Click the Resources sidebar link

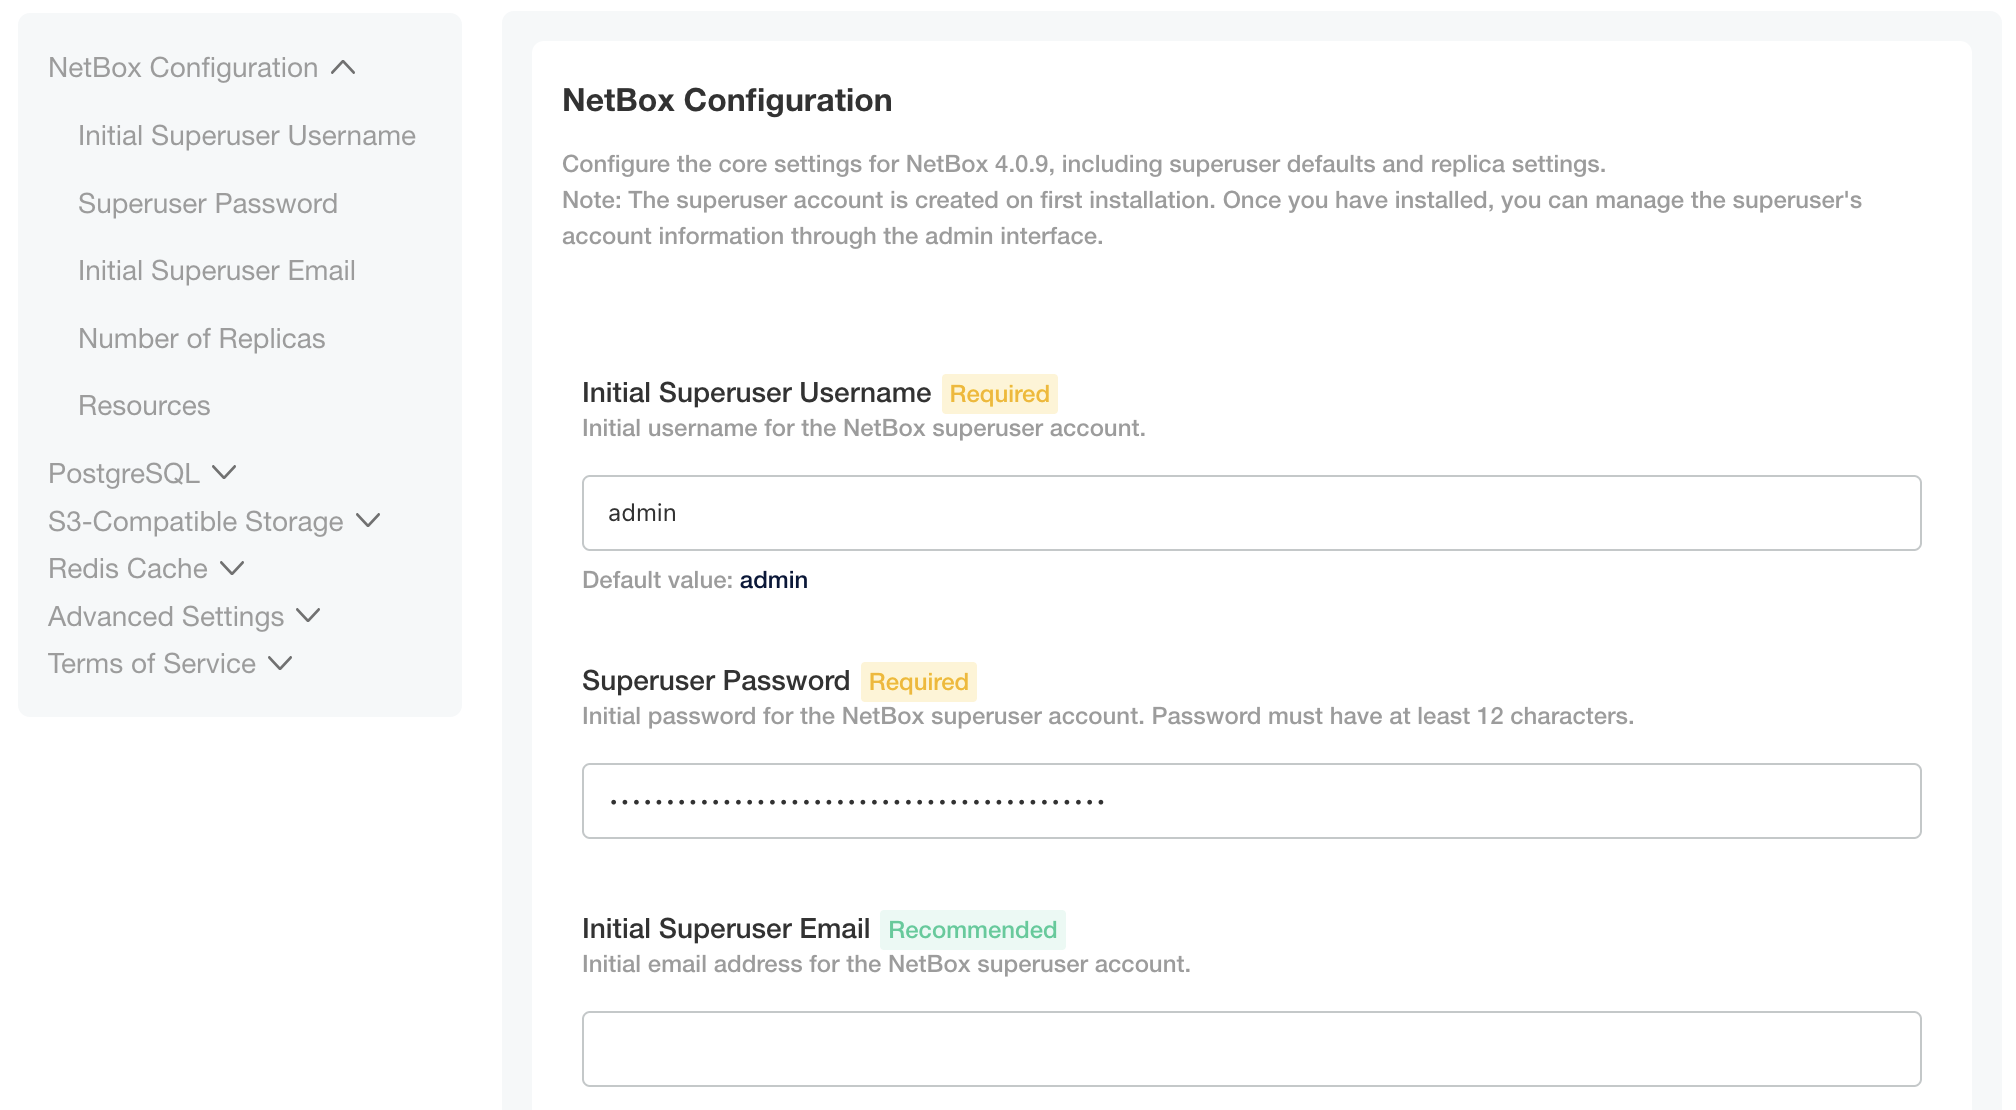point(145,405)
